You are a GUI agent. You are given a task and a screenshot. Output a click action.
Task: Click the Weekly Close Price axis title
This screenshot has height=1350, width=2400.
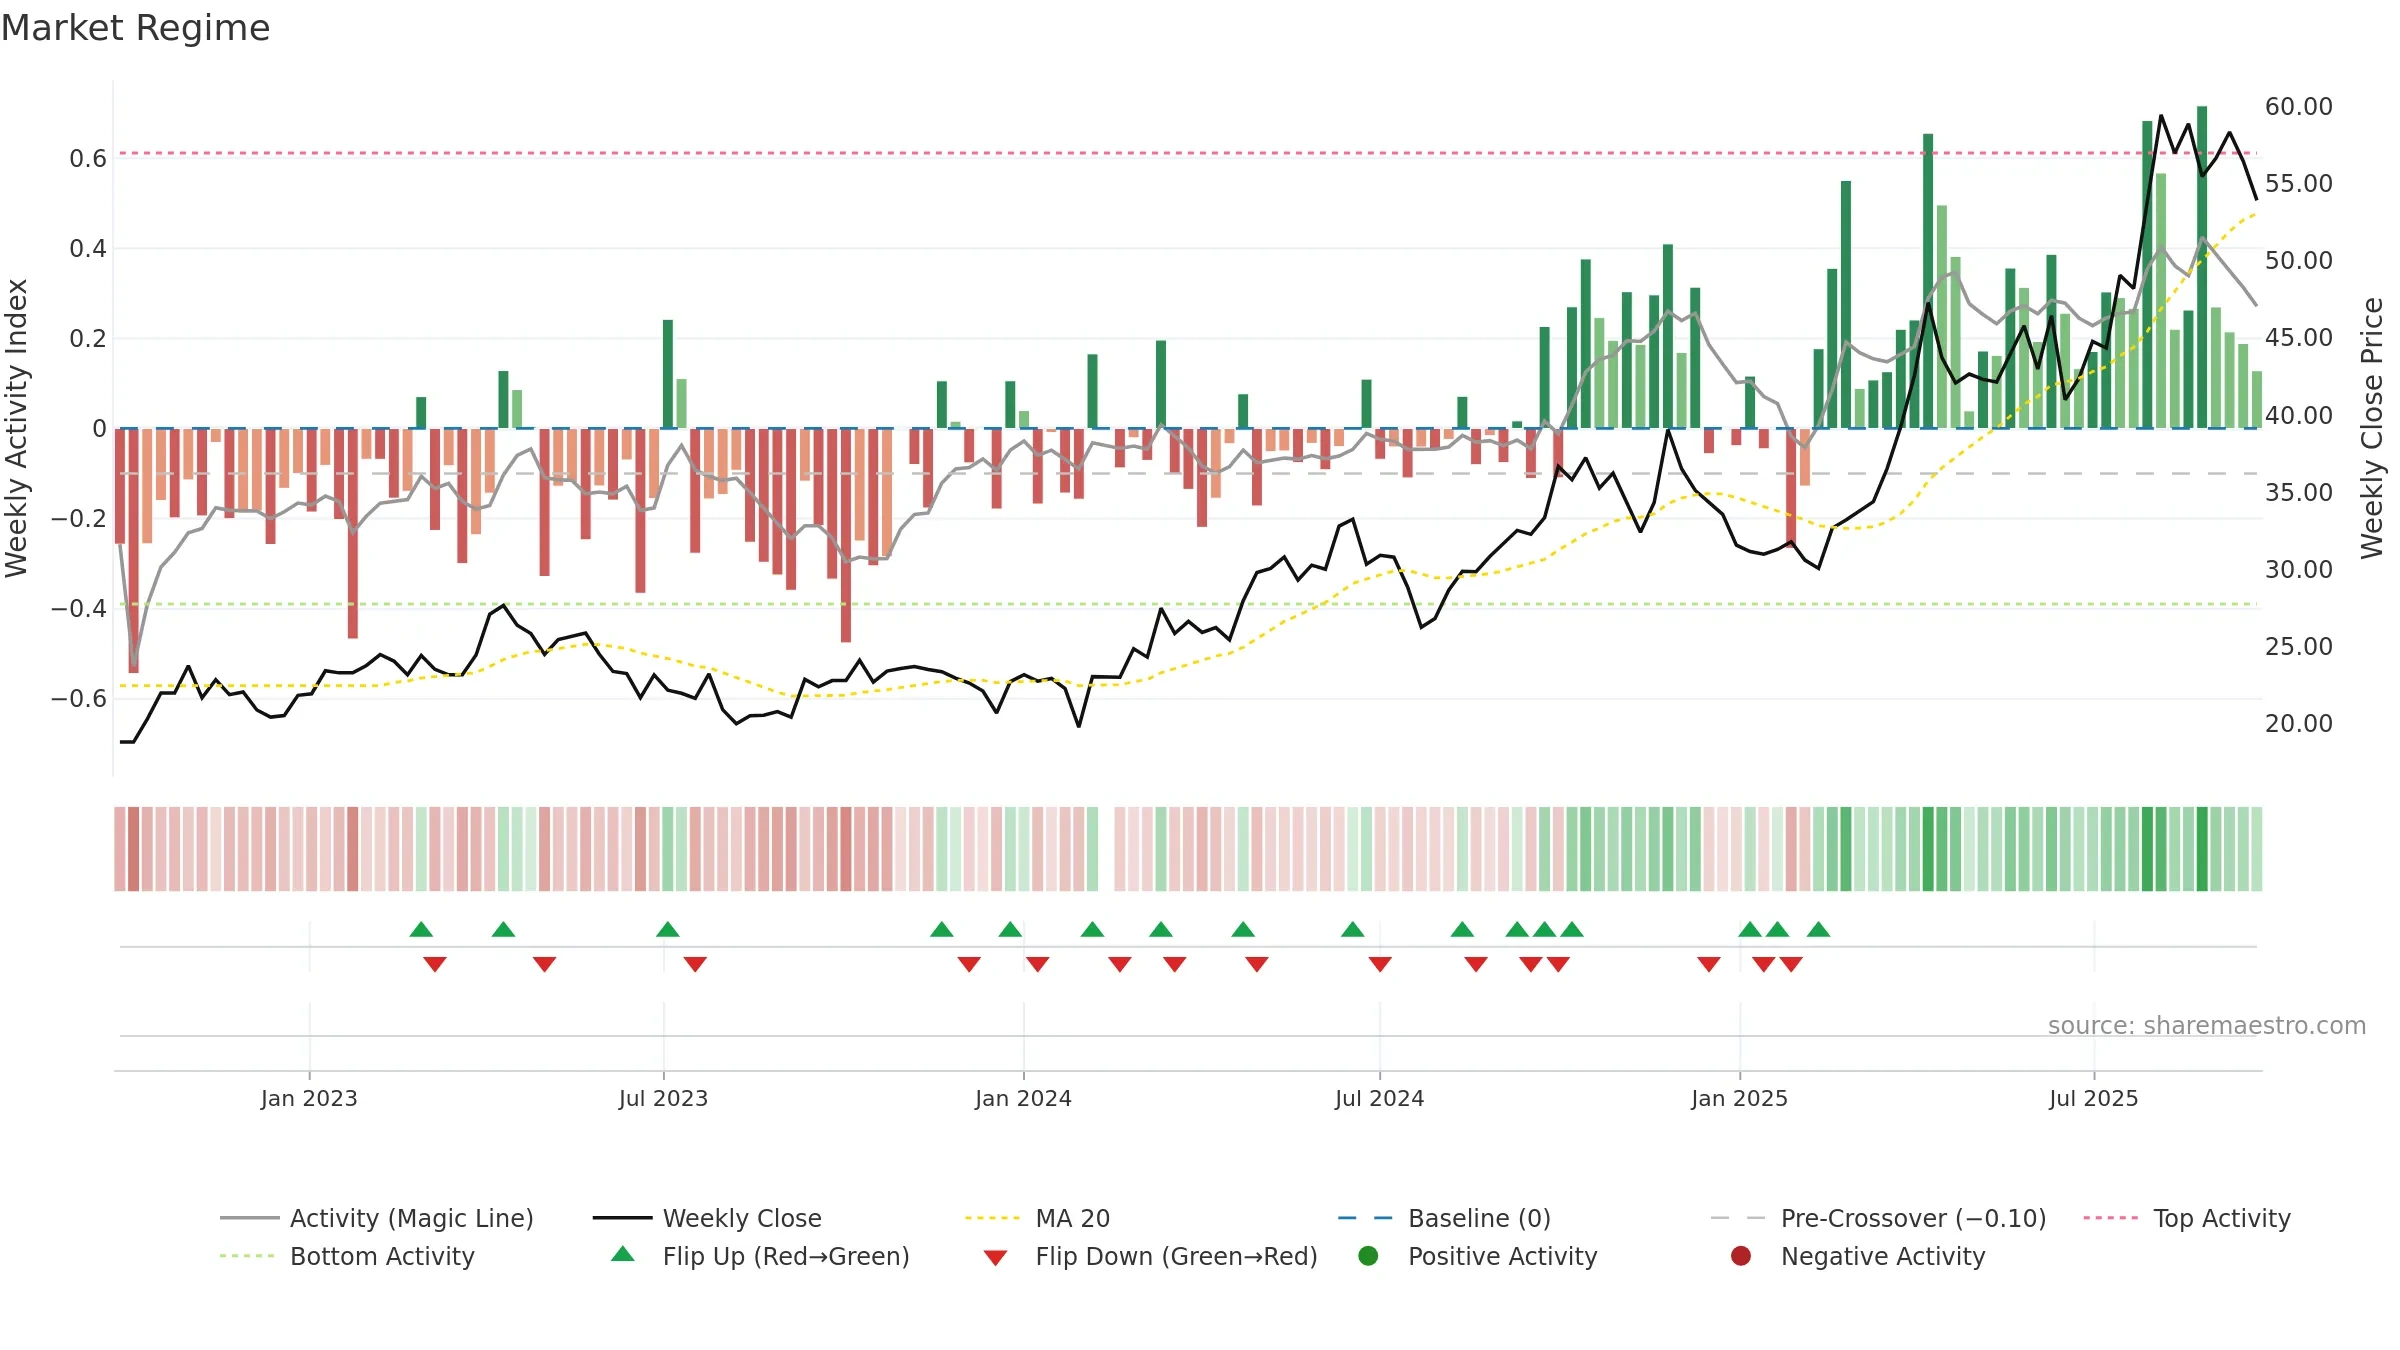2371,428
